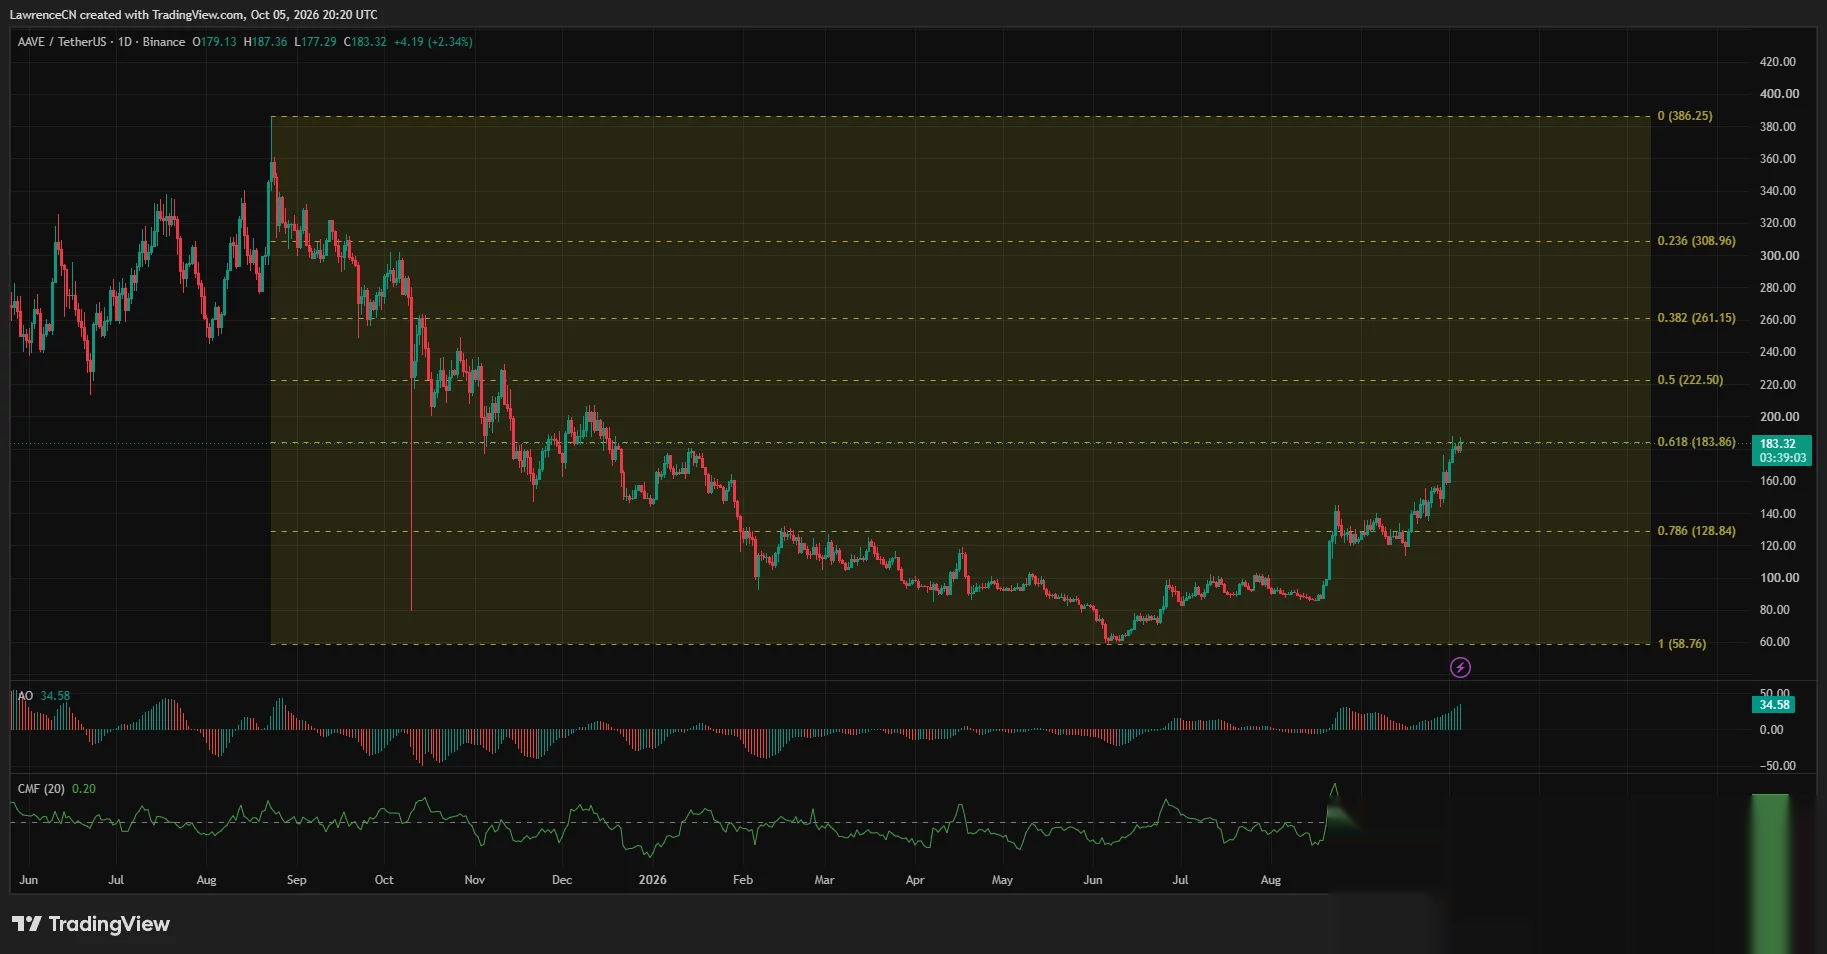Click the Binance exchange label in header
The image size is (1827, 954).
[164, 42]
